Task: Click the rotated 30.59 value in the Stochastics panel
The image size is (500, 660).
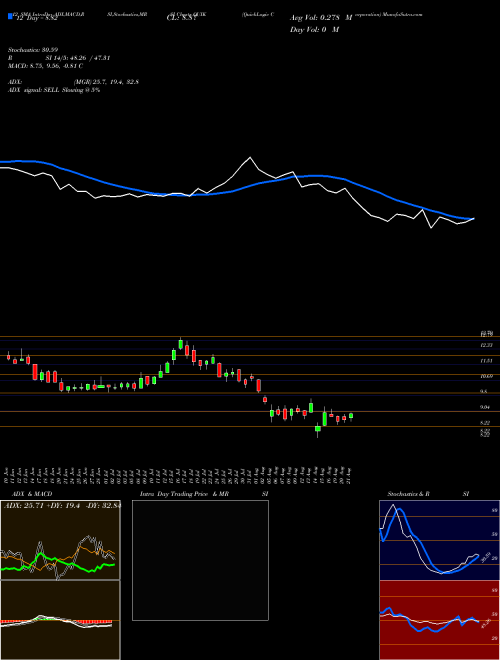Action: pos(486,557)
